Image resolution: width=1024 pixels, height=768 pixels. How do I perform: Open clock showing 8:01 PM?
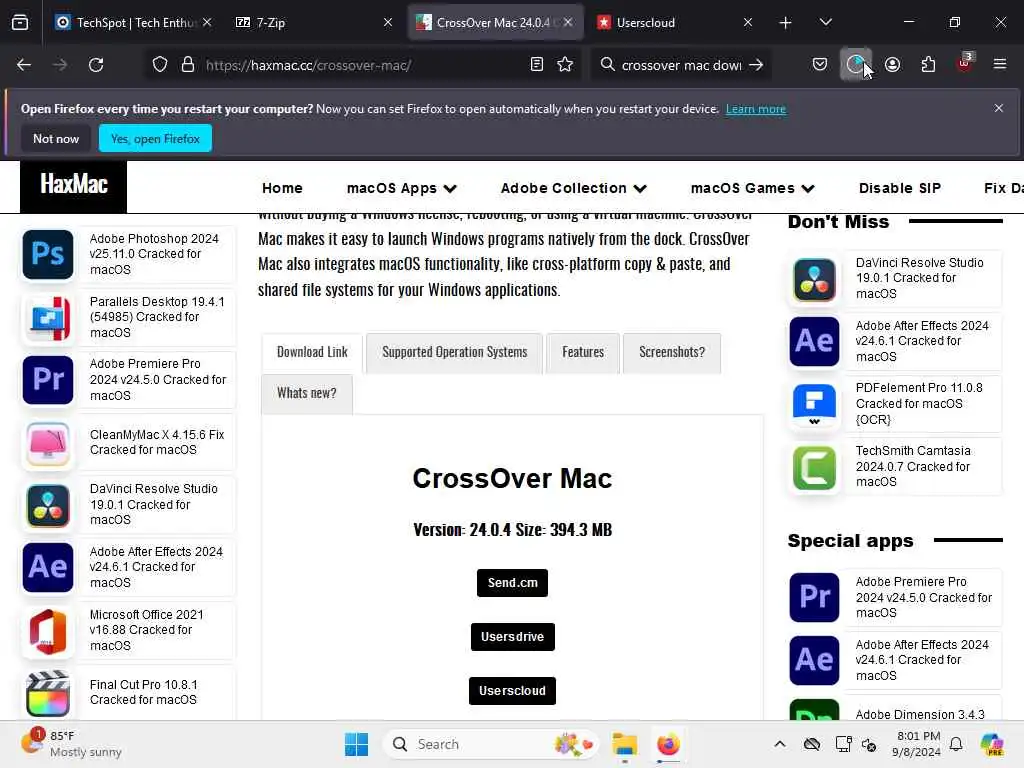point(918,744)
